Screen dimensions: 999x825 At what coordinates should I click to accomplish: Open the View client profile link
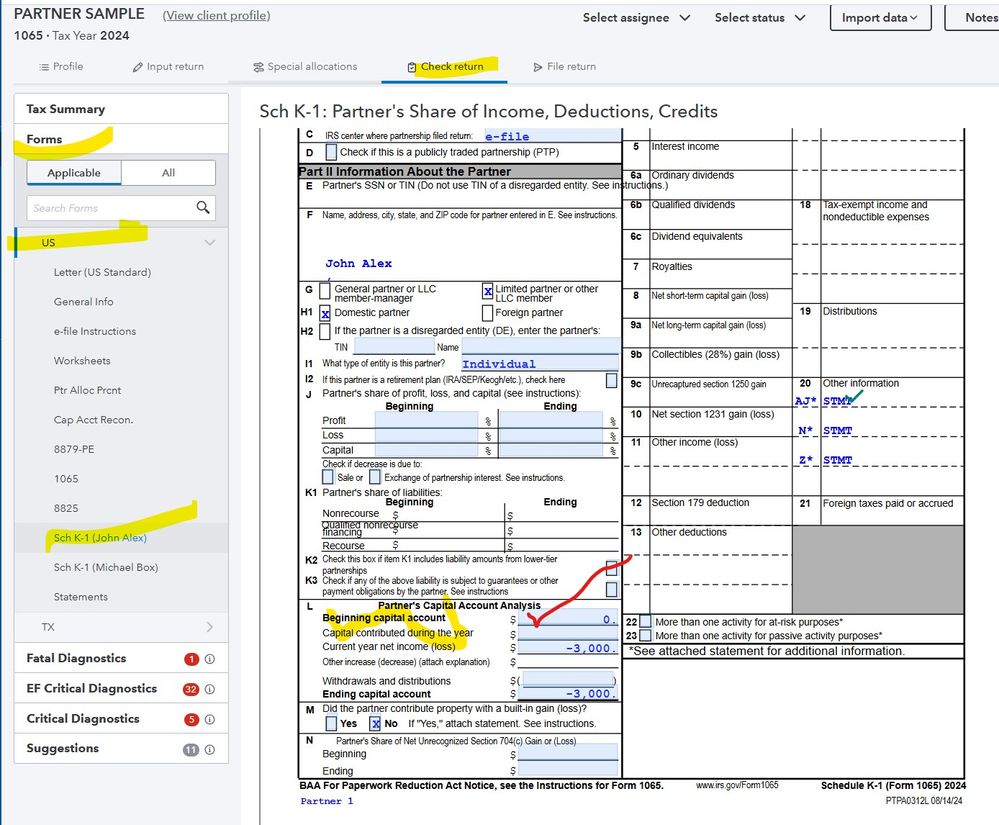coord(217,16)
